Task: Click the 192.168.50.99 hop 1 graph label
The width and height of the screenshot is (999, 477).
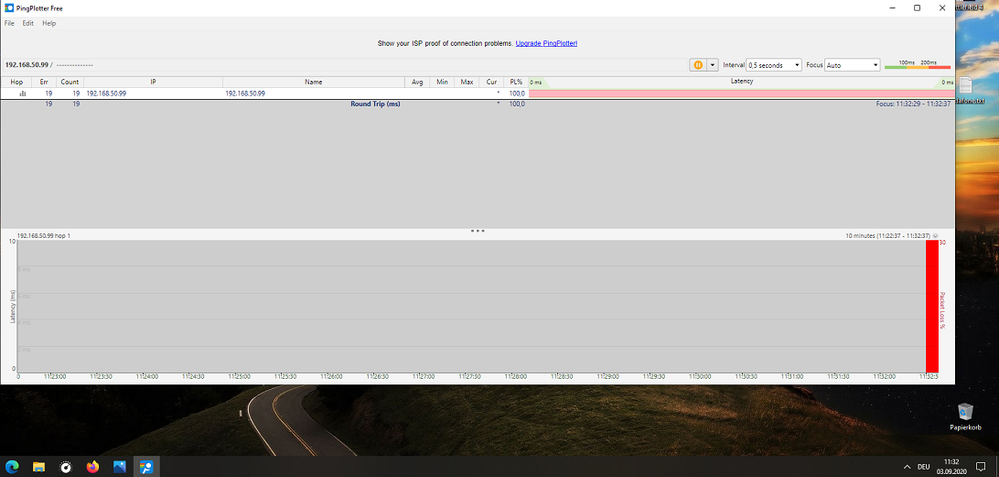Action: tap(43, 236)
